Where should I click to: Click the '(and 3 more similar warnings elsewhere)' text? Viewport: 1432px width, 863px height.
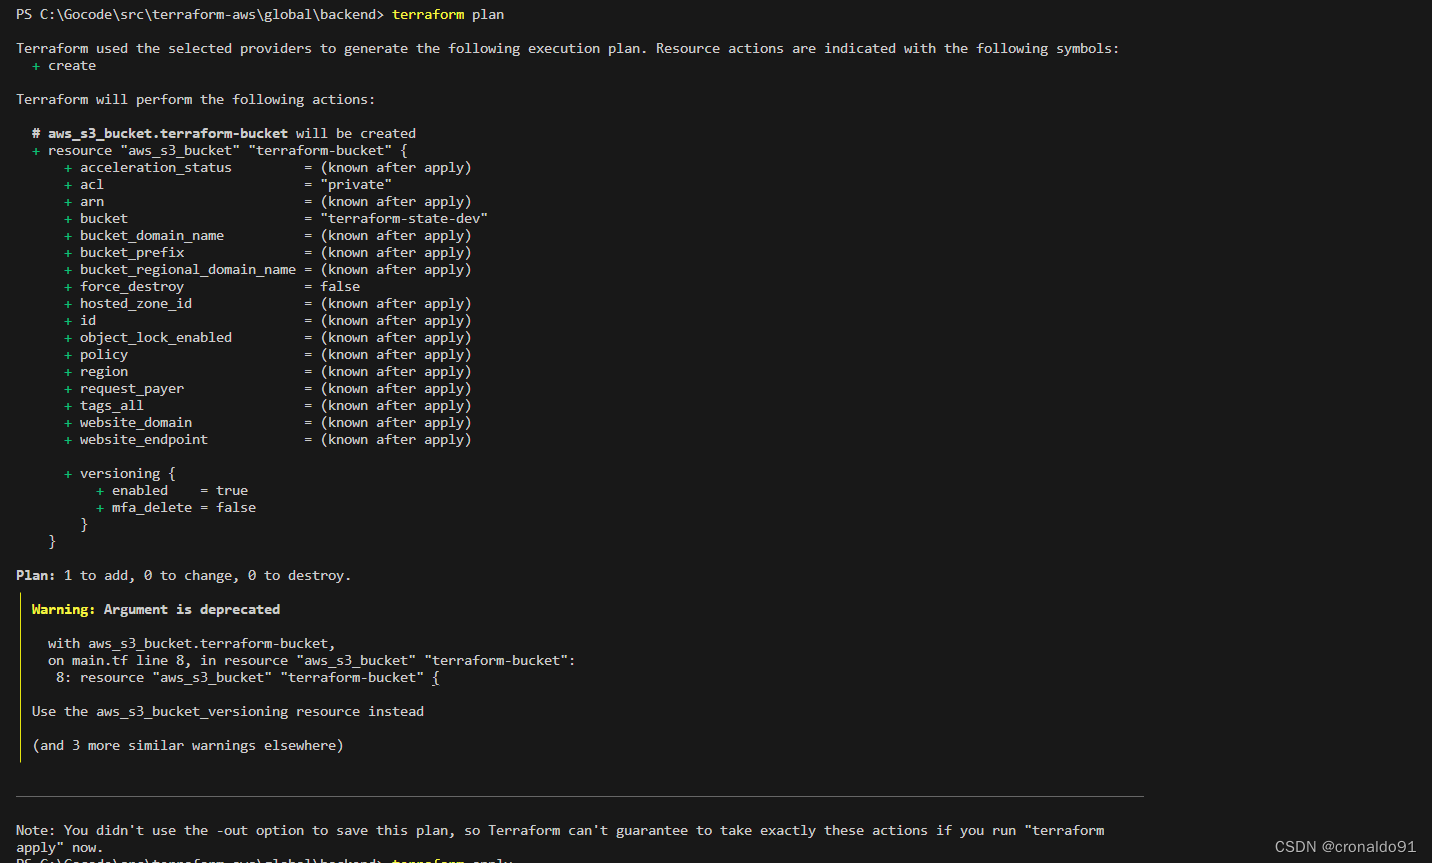click(188, 746)
